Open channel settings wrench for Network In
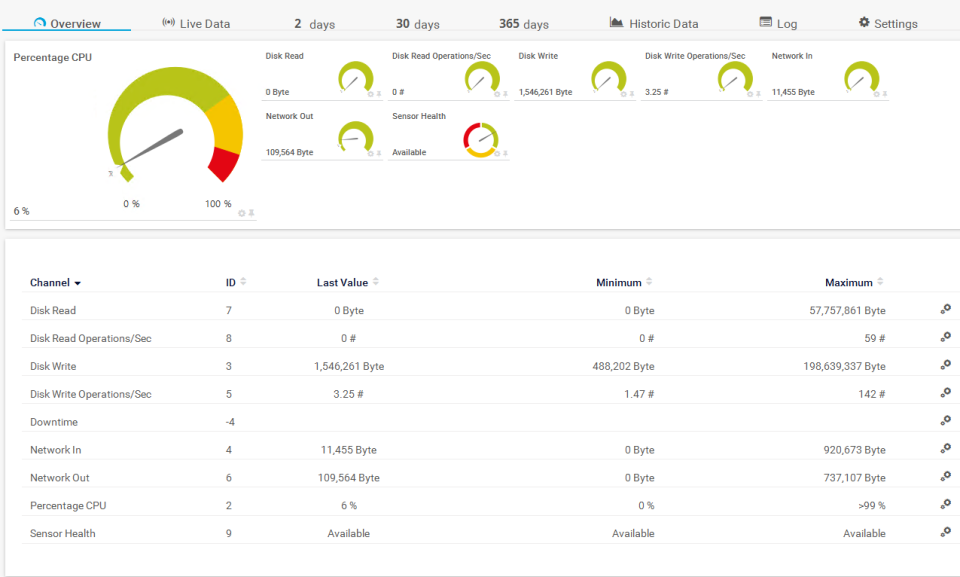Image resolution: width=960 pixels, height=577 pixels. coord(945,449)
